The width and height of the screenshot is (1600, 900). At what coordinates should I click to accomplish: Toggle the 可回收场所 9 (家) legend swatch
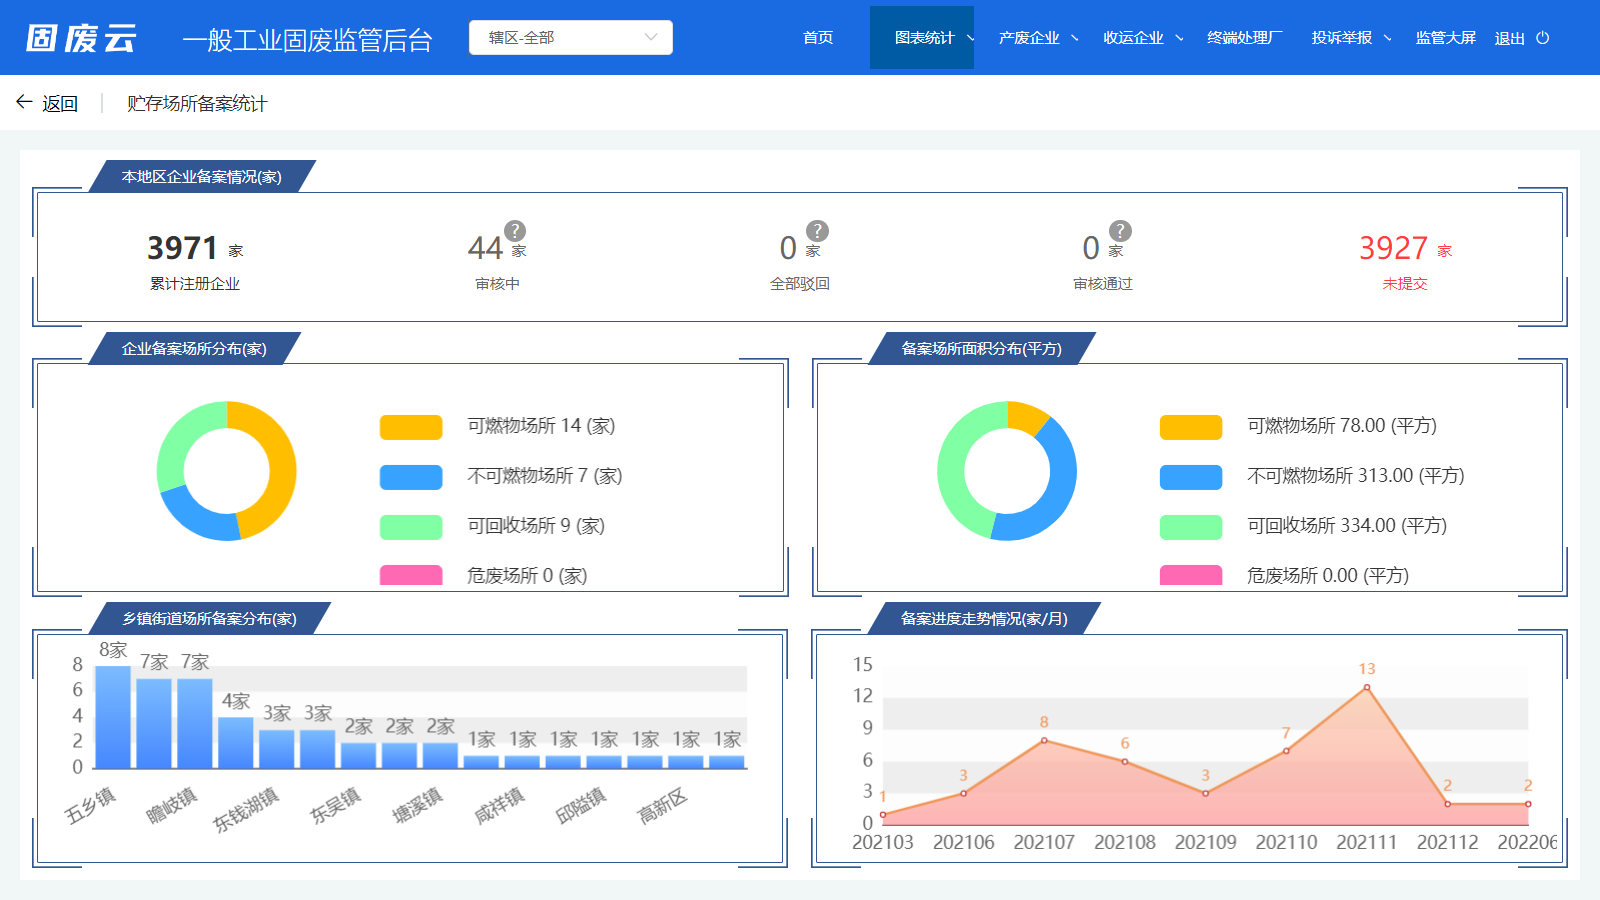[411, 527]
